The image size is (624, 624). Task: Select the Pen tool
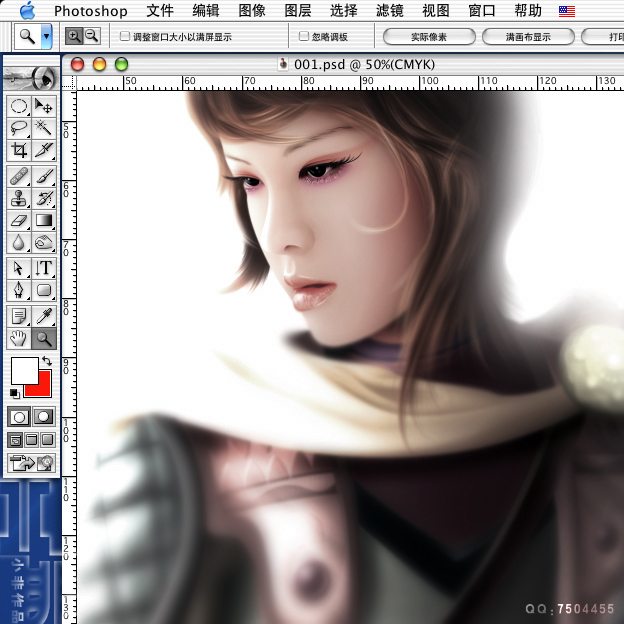coord(19,290)
